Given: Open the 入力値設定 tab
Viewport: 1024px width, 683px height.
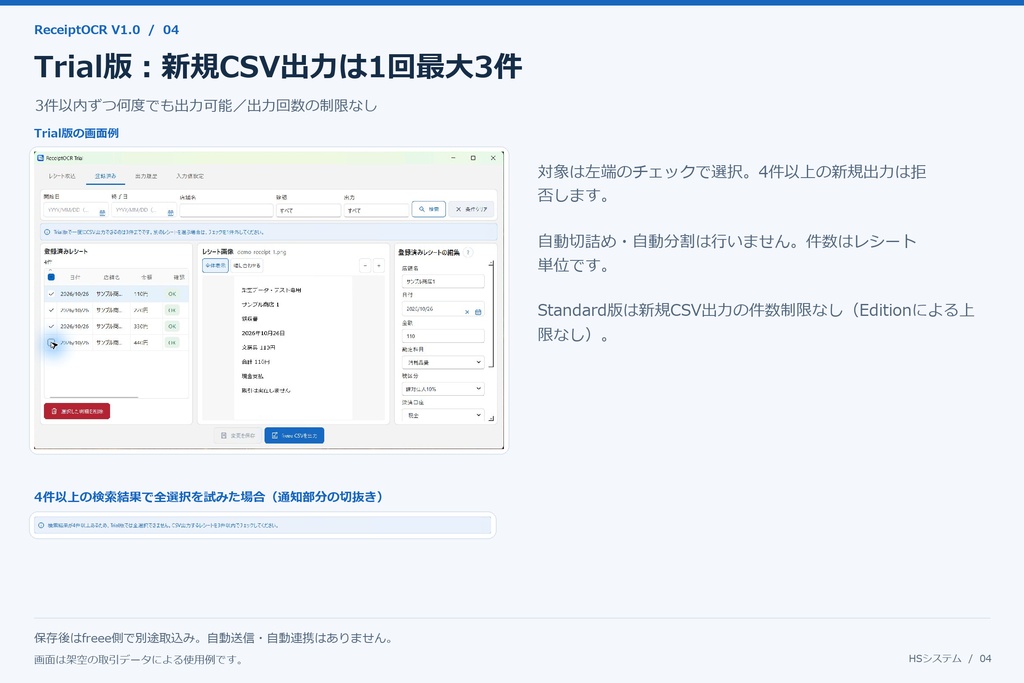Looking at the screenshot, I should point(189,176).
